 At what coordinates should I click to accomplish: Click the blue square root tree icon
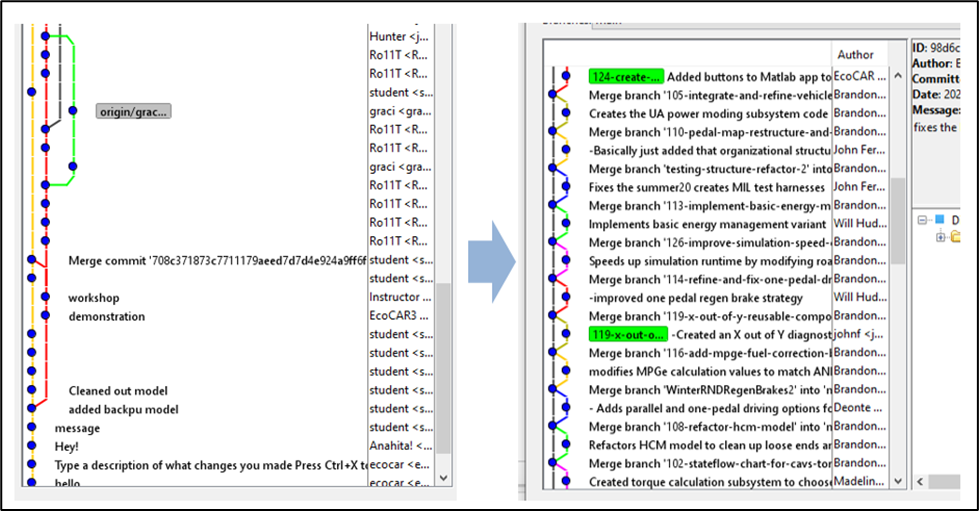pyautogui.click(x=939, y=219)
